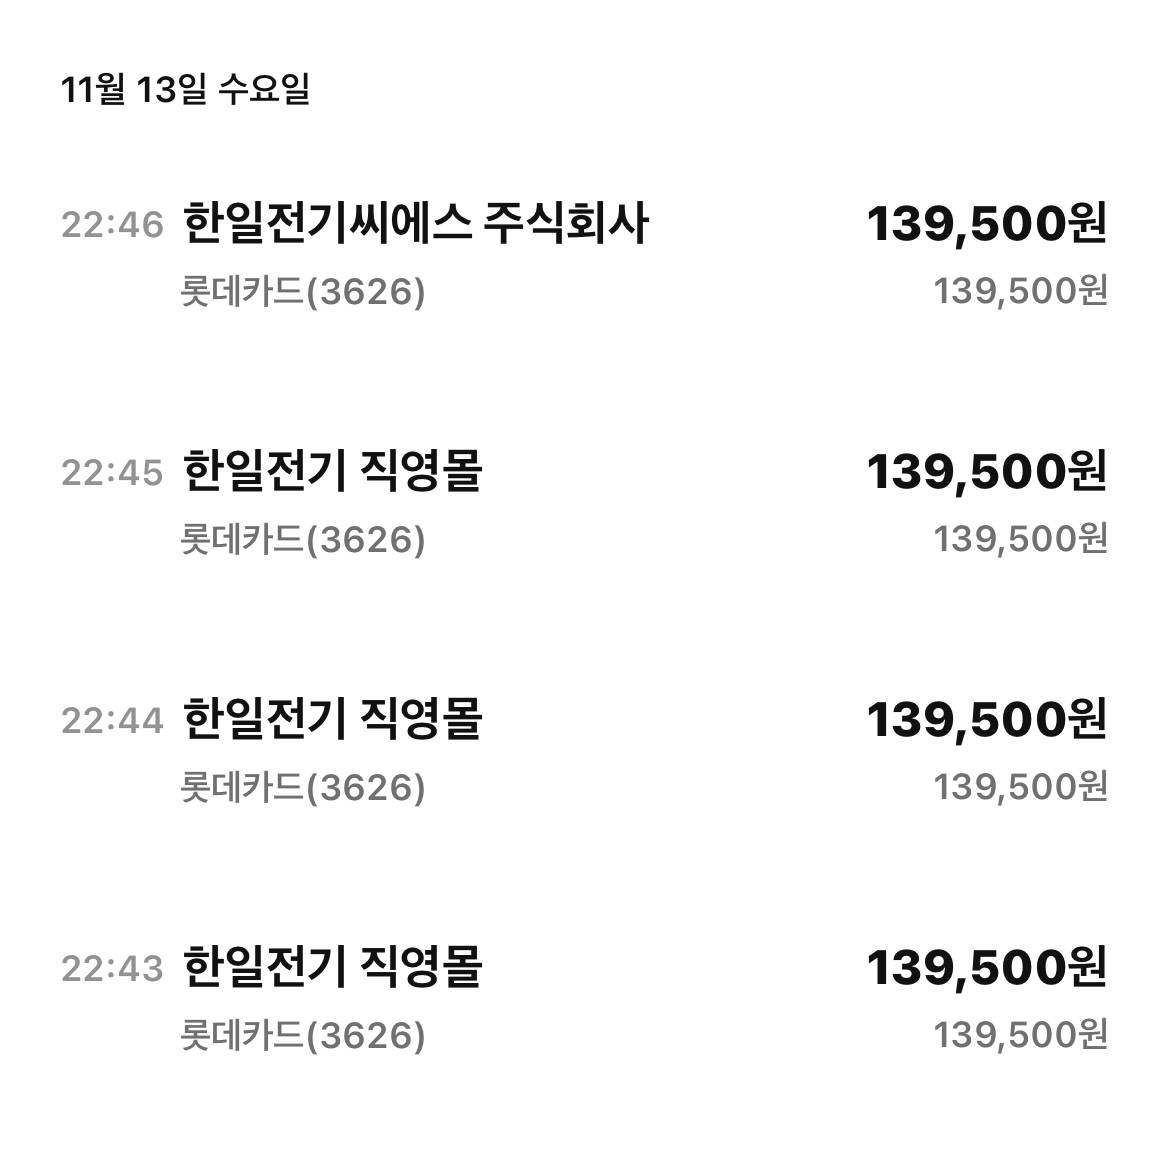Tap bold 139,500원 amount for 22:45 entry

(986, 472)
